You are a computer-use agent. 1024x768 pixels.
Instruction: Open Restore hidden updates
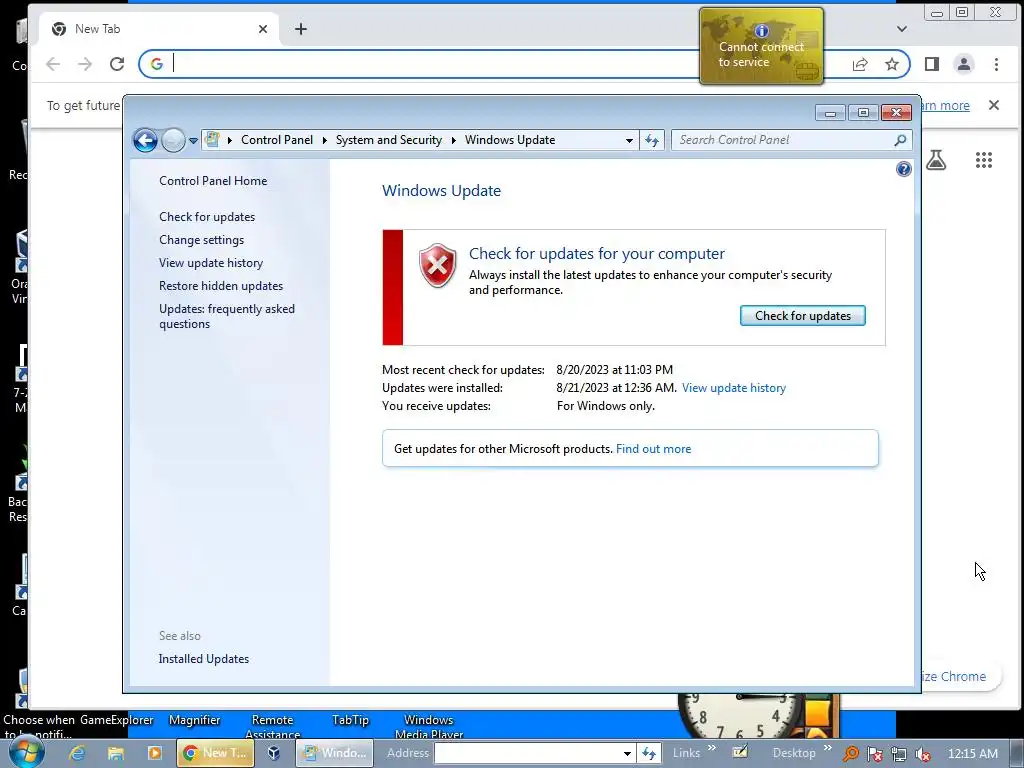pyautogui.click(x=221, y=285)
